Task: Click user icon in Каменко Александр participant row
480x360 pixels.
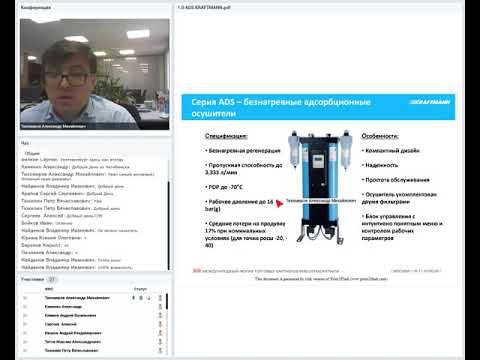Action: pyautogui.click(x=160, y=307)
